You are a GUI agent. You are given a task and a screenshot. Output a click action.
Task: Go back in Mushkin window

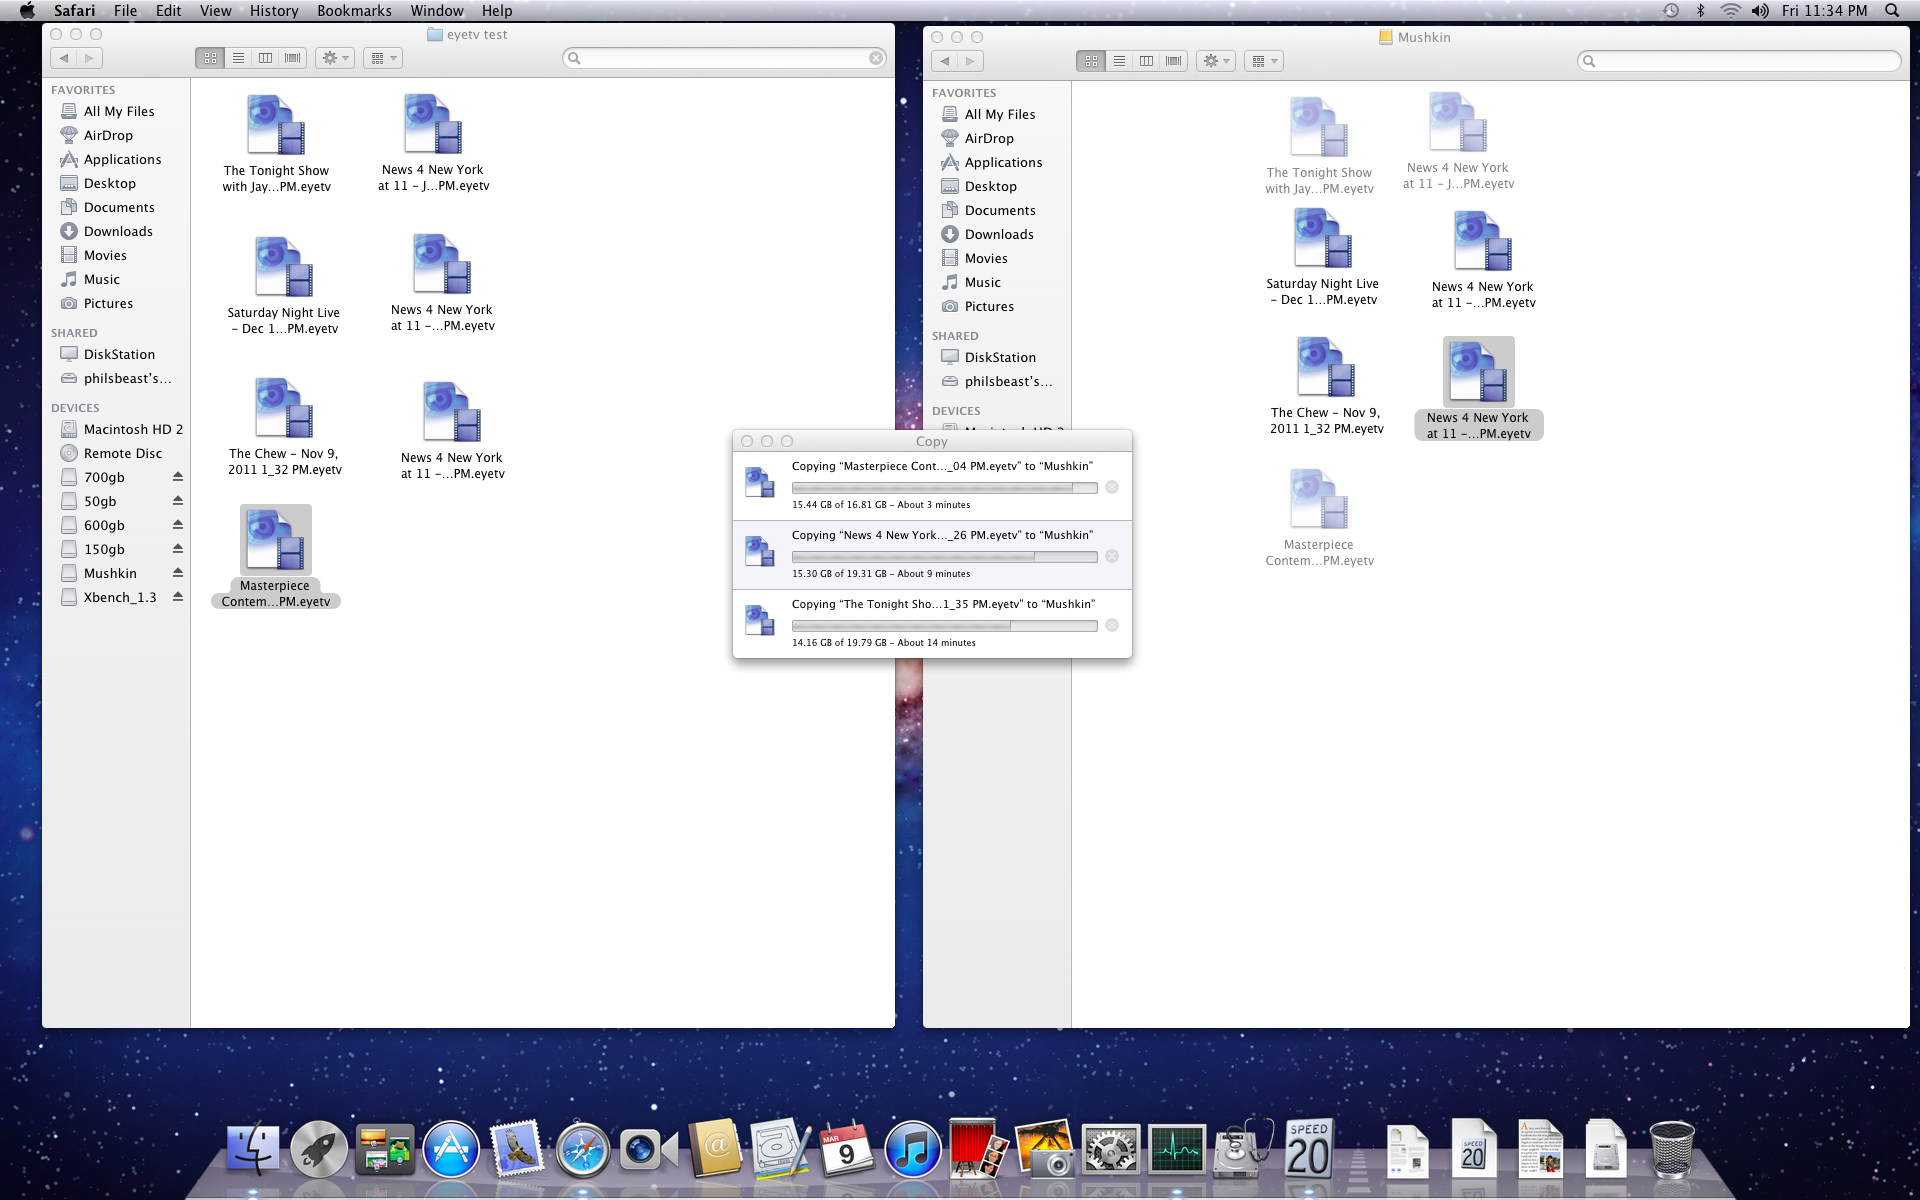(x=944, y=61)
